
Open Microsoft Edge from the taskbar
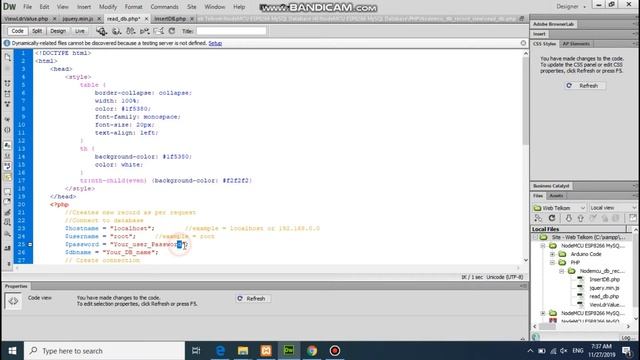pyautogui.click(x=220, y=351)
